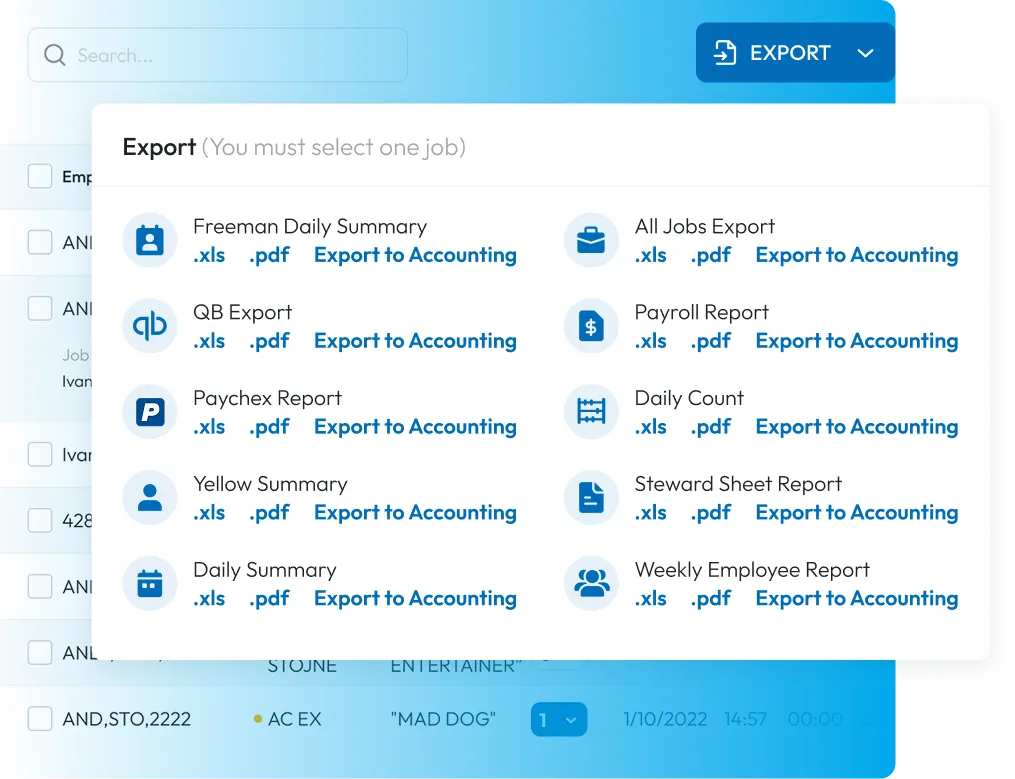Select Export to Accounting for Payroll Report
The width and height of the screenshot is (1015, 779).
point(856,341)
